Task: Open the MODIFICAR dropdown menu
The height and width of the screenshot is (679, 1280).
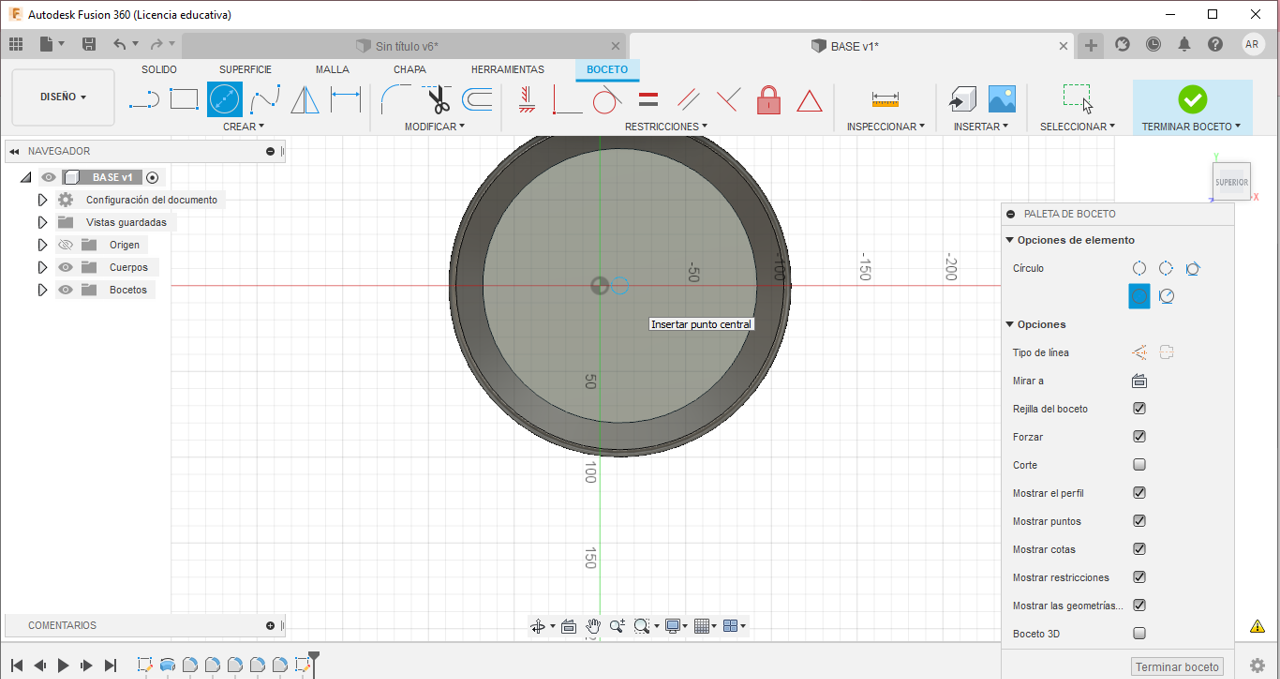Action: (435, 127)
